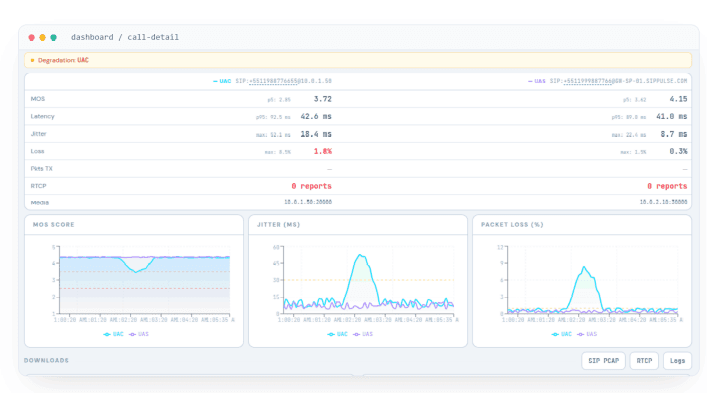Open the UAC SIP address link
The width and height of the screenshot is (707, 393).
click(273, 81)
